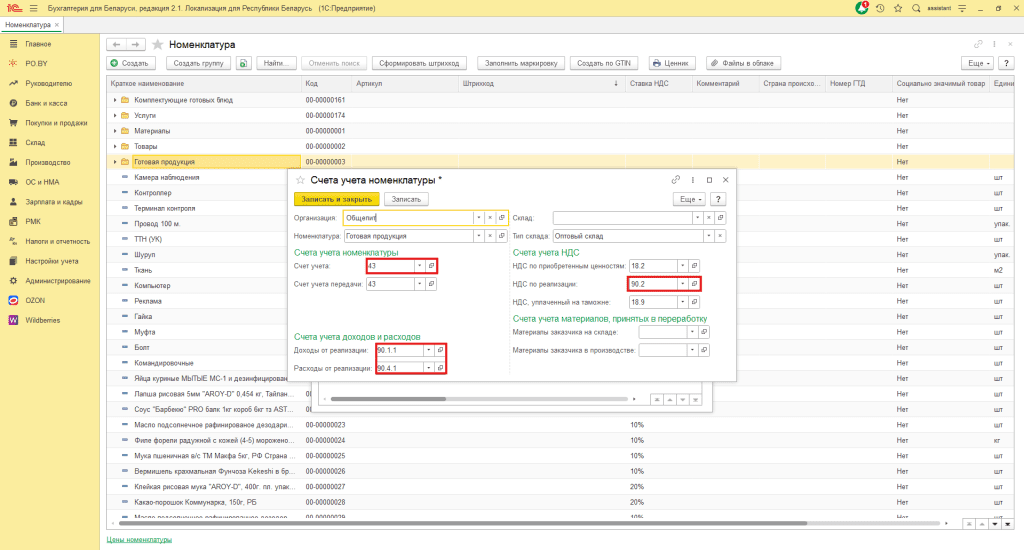
Task: Open the НДС, уплаченный на таможне dropdown
Action: [682, 302]
